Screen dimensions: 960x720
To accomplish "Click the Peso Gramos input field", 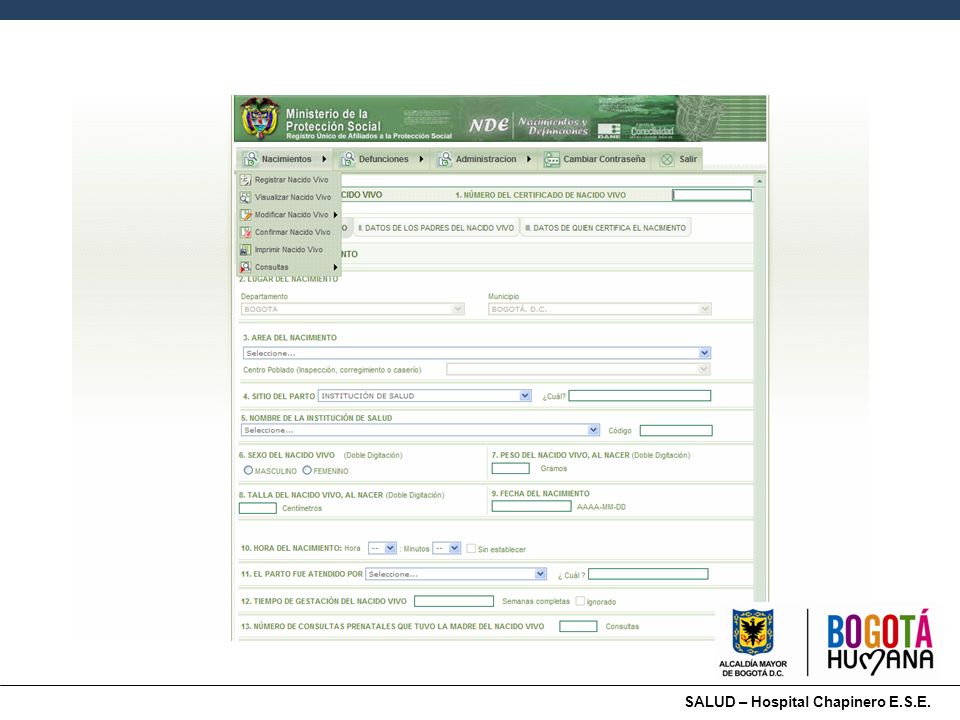I will (x=511, y=468).
